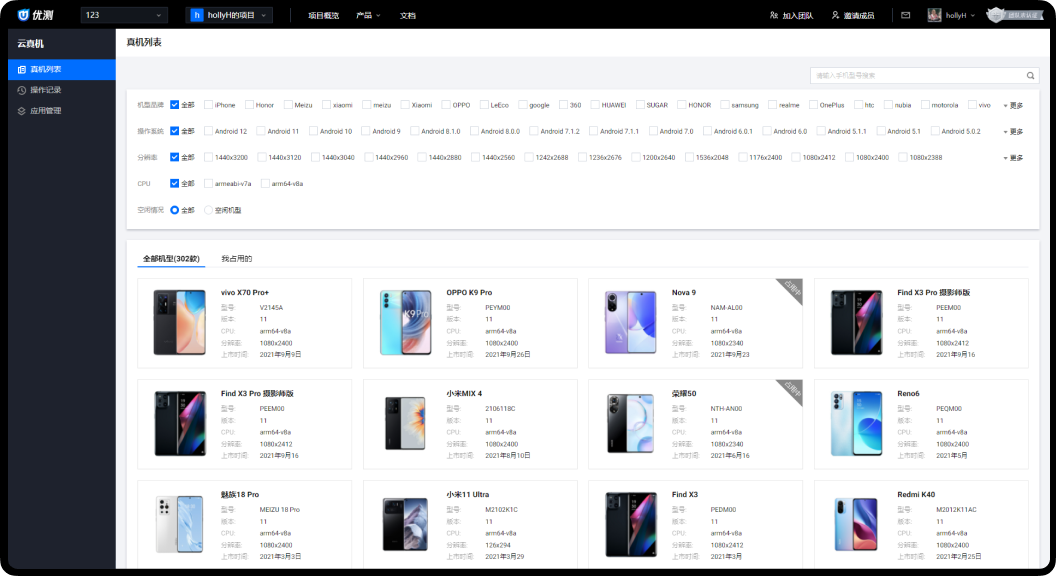Viewport: 1056px width, 576px height.
Task: Click model number NAM-AL00 text
Action: (x=726, y=308)
